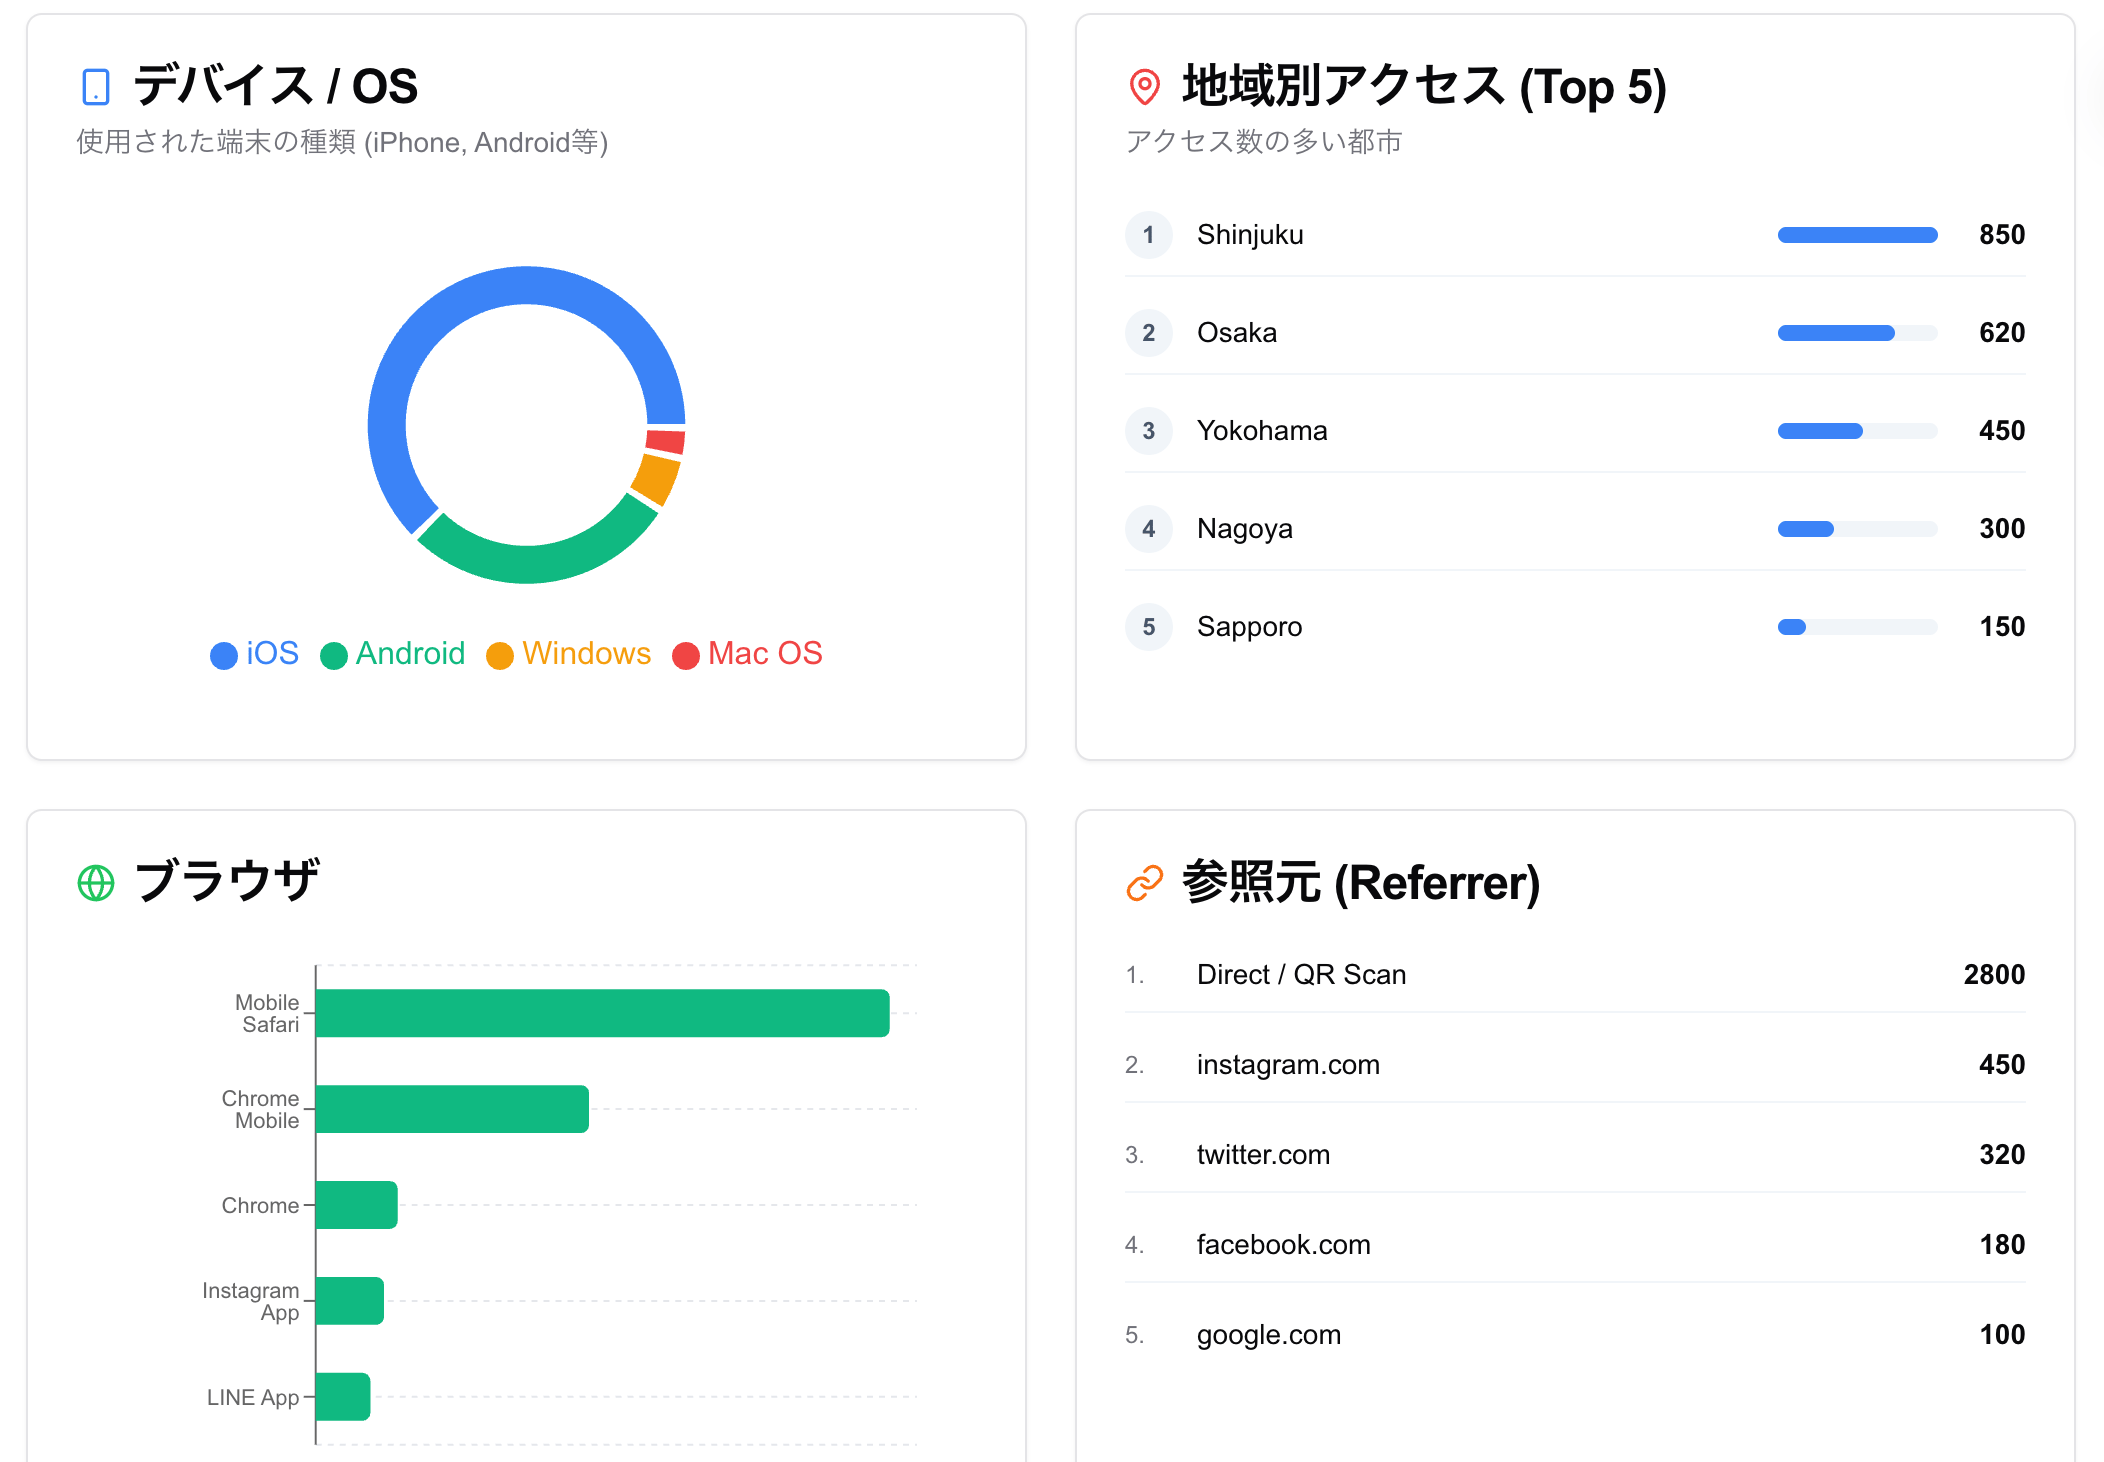The height and width of the screenshot is (1462, 2104).
Task: Click the orange link Referrer icon
Action: 1144,883
